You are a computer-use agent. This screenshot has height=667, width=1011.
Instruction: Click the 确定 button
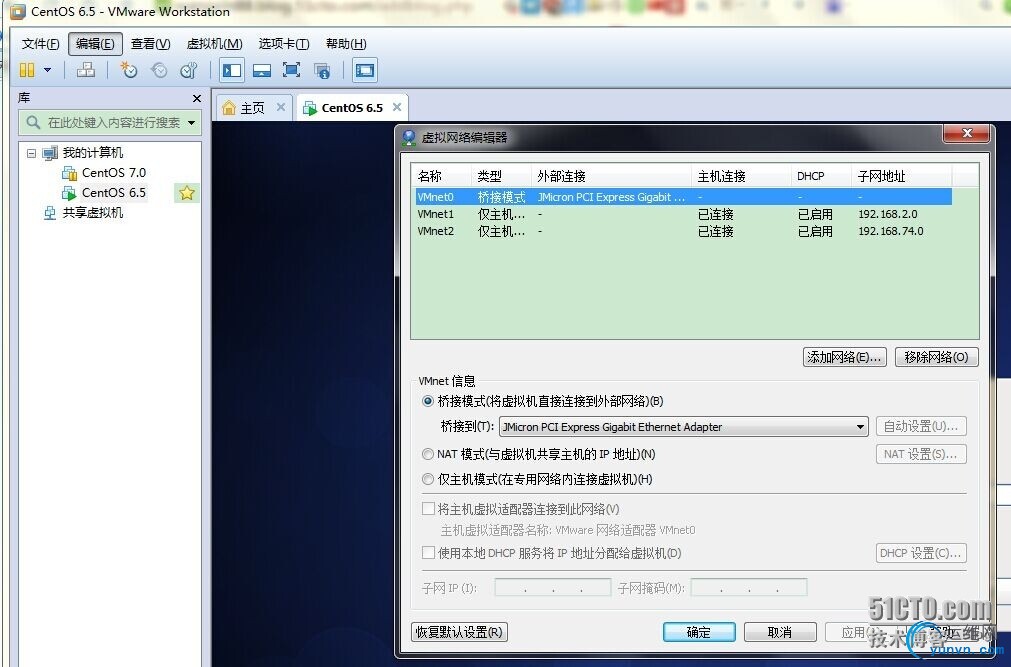coord(699,632)
